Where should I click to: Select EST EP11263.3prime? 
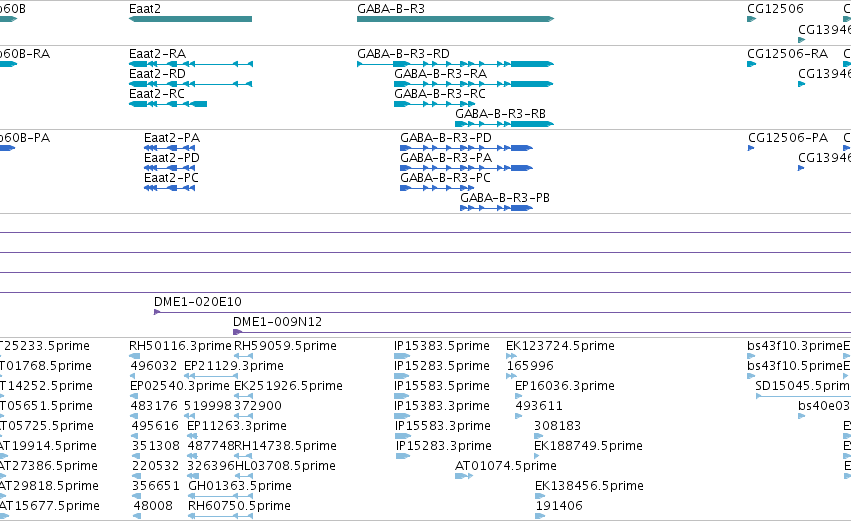[x=237, y=426]
